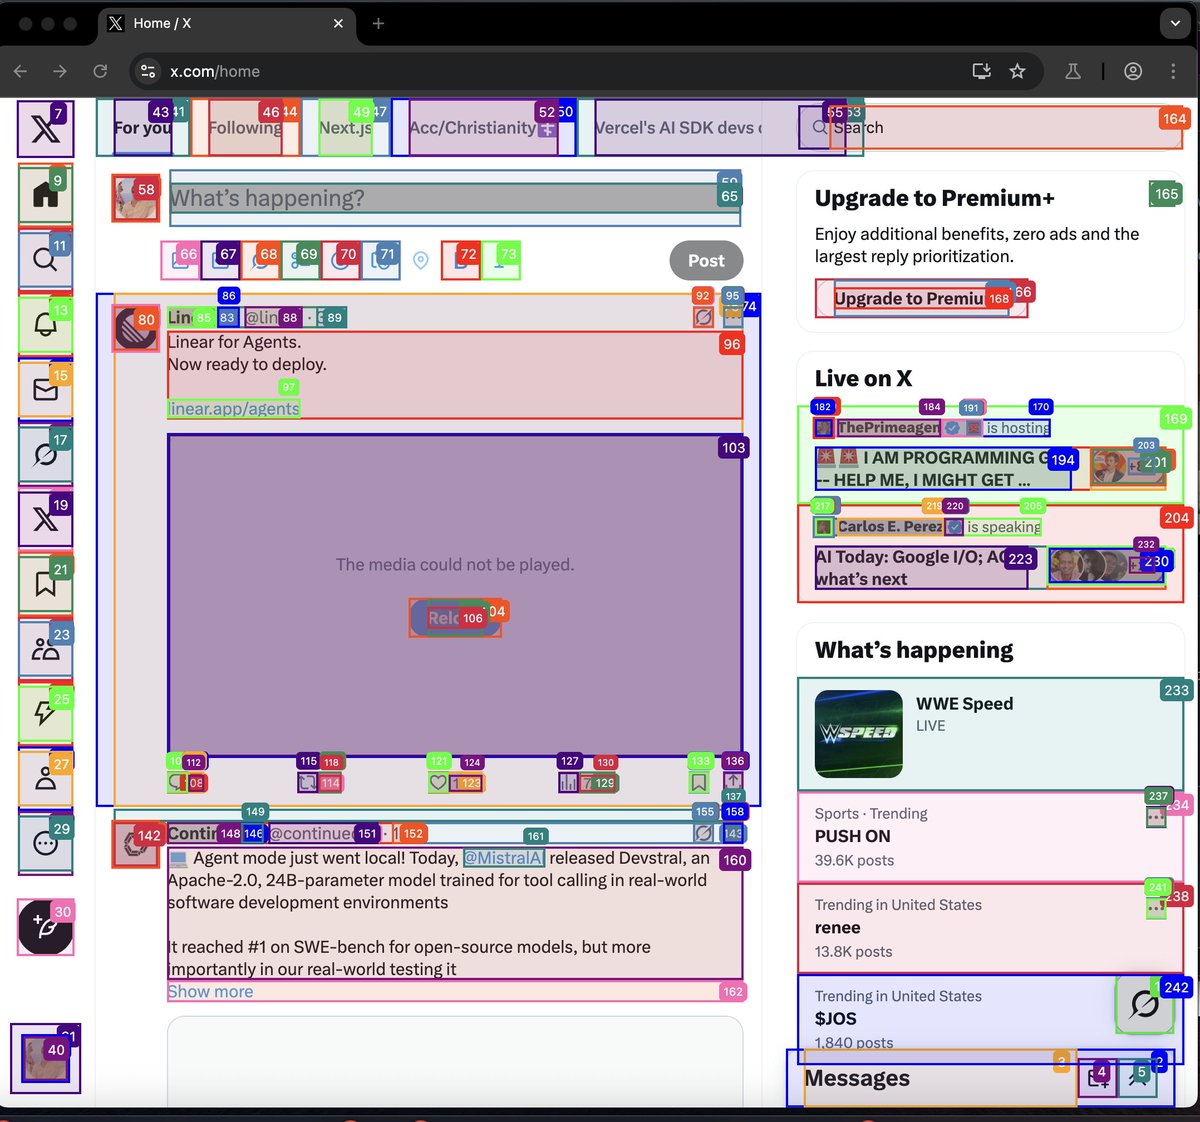
Task: Open the Continue profile avatar
Action: [135, 845]
